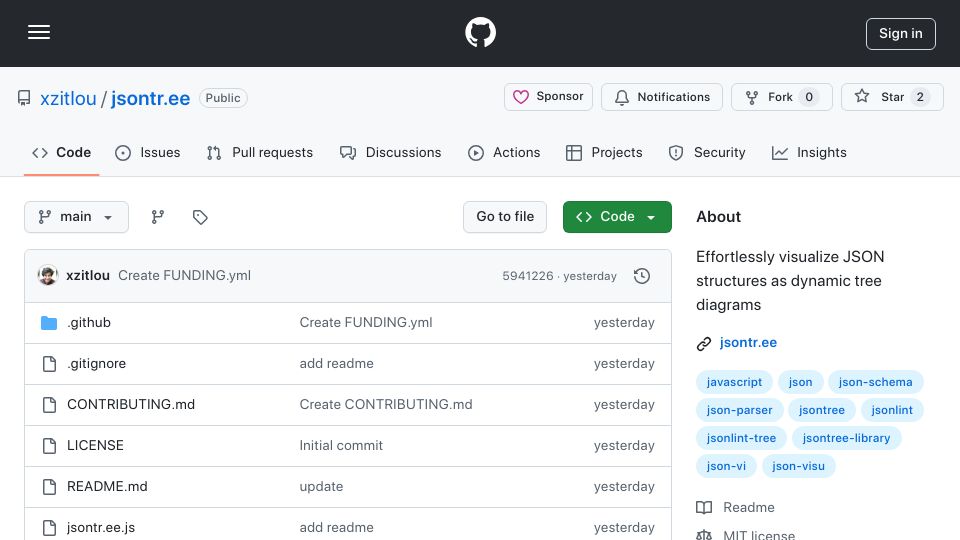The image size is (960, 540).
Task: Open the .gitignore file
Action: tap(97, 364)
